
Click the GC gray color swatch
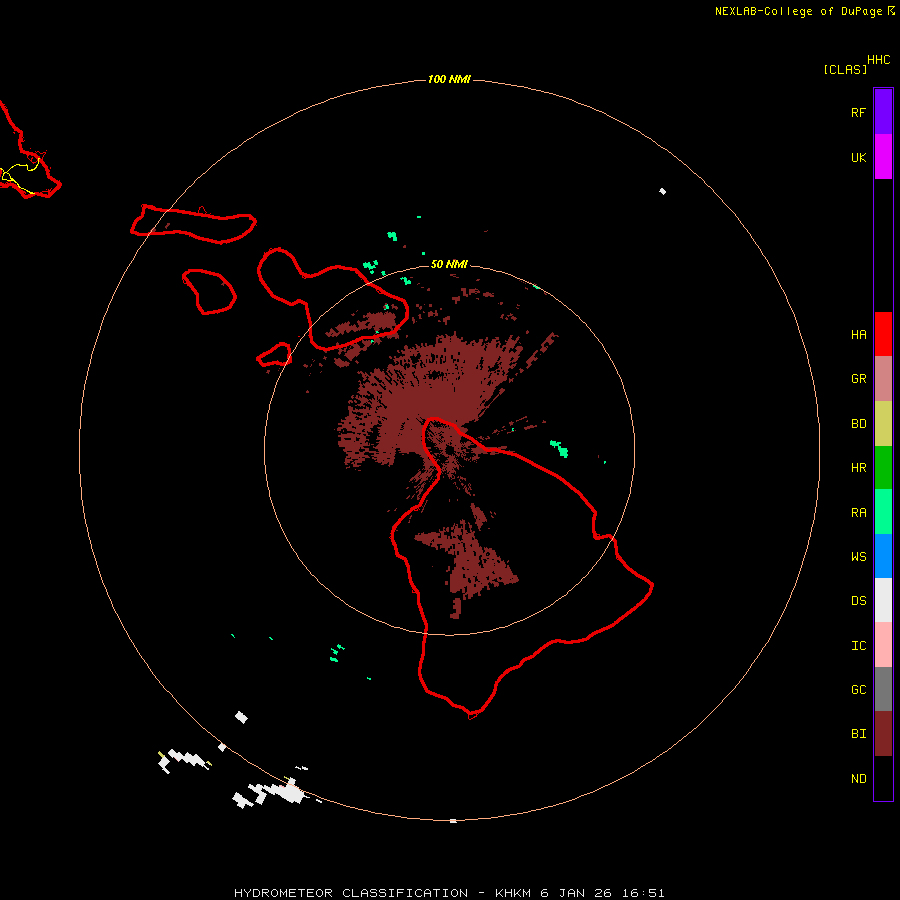(883, 689)
